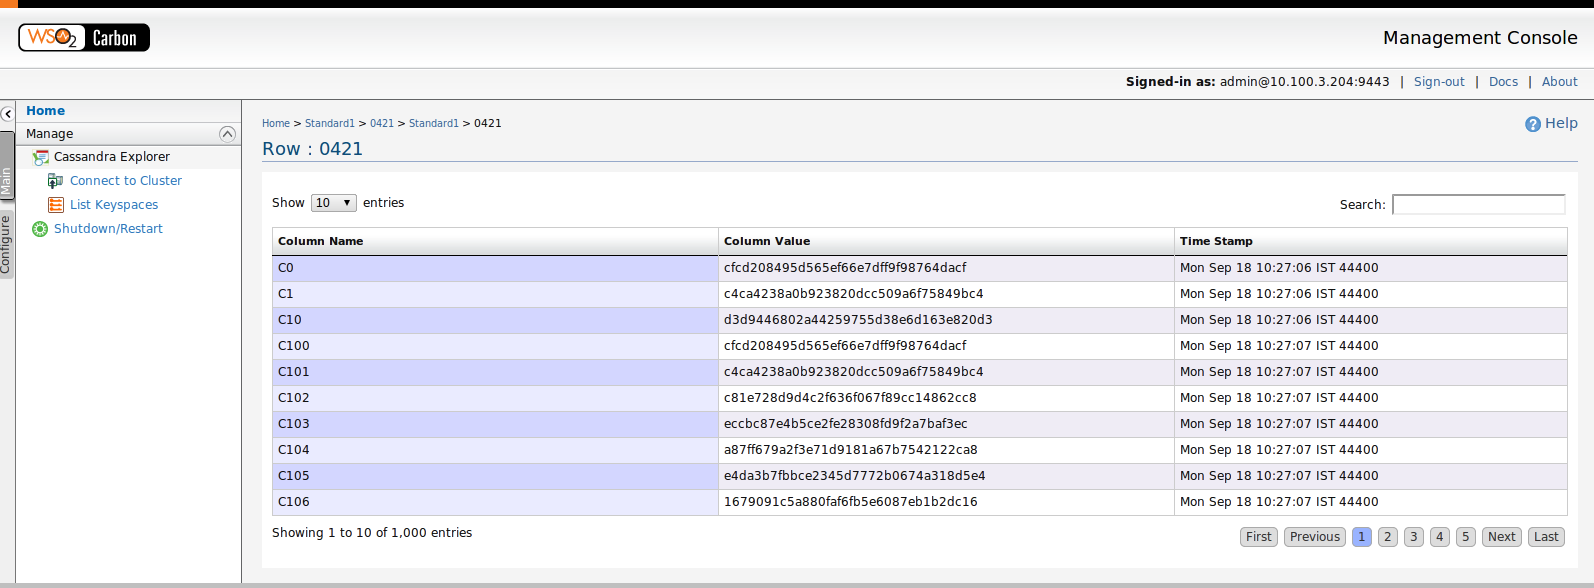Open the Docs link
The height and width of the screenshot is (588, 1594).
[1503, 82]
